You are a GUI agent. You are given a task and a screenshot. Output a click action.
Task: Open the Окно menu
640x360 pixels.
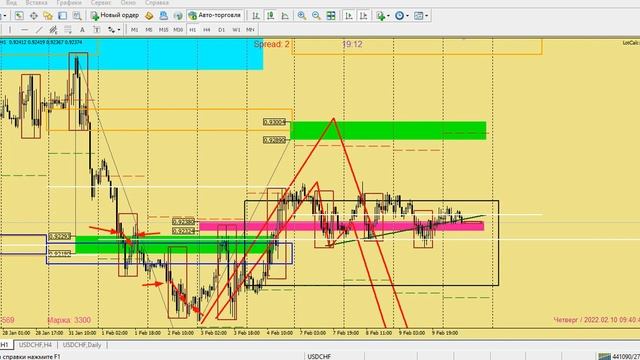[x=128, y=2]
